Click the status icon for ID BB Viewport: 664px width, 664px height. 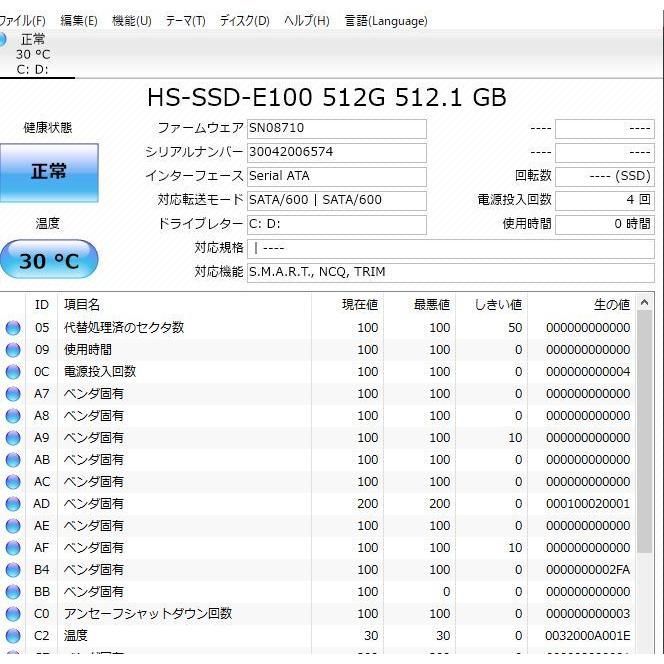point(13,592)
